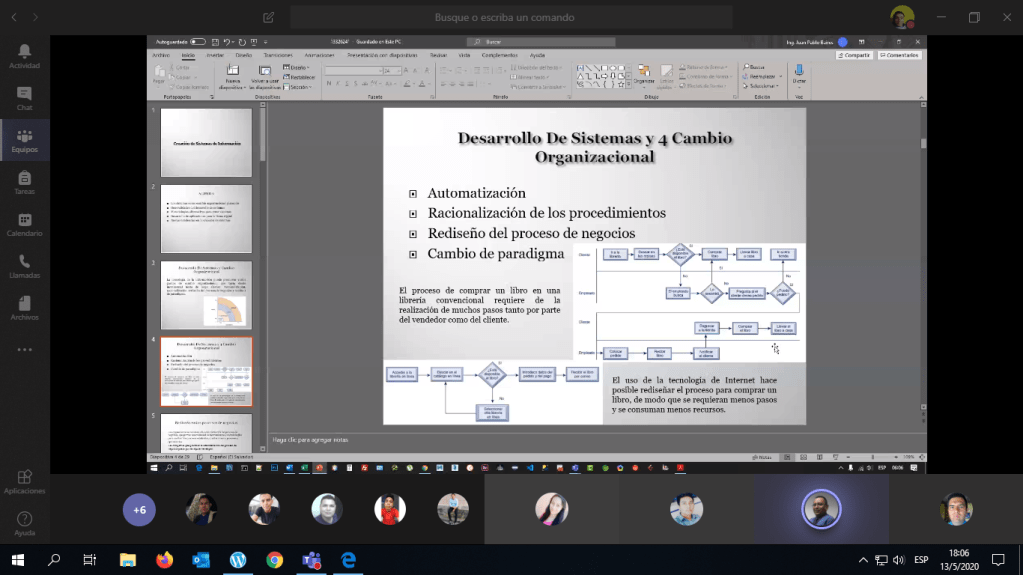
Task: Open Tareas in the Teams sidebar
Action: point(24,182)
